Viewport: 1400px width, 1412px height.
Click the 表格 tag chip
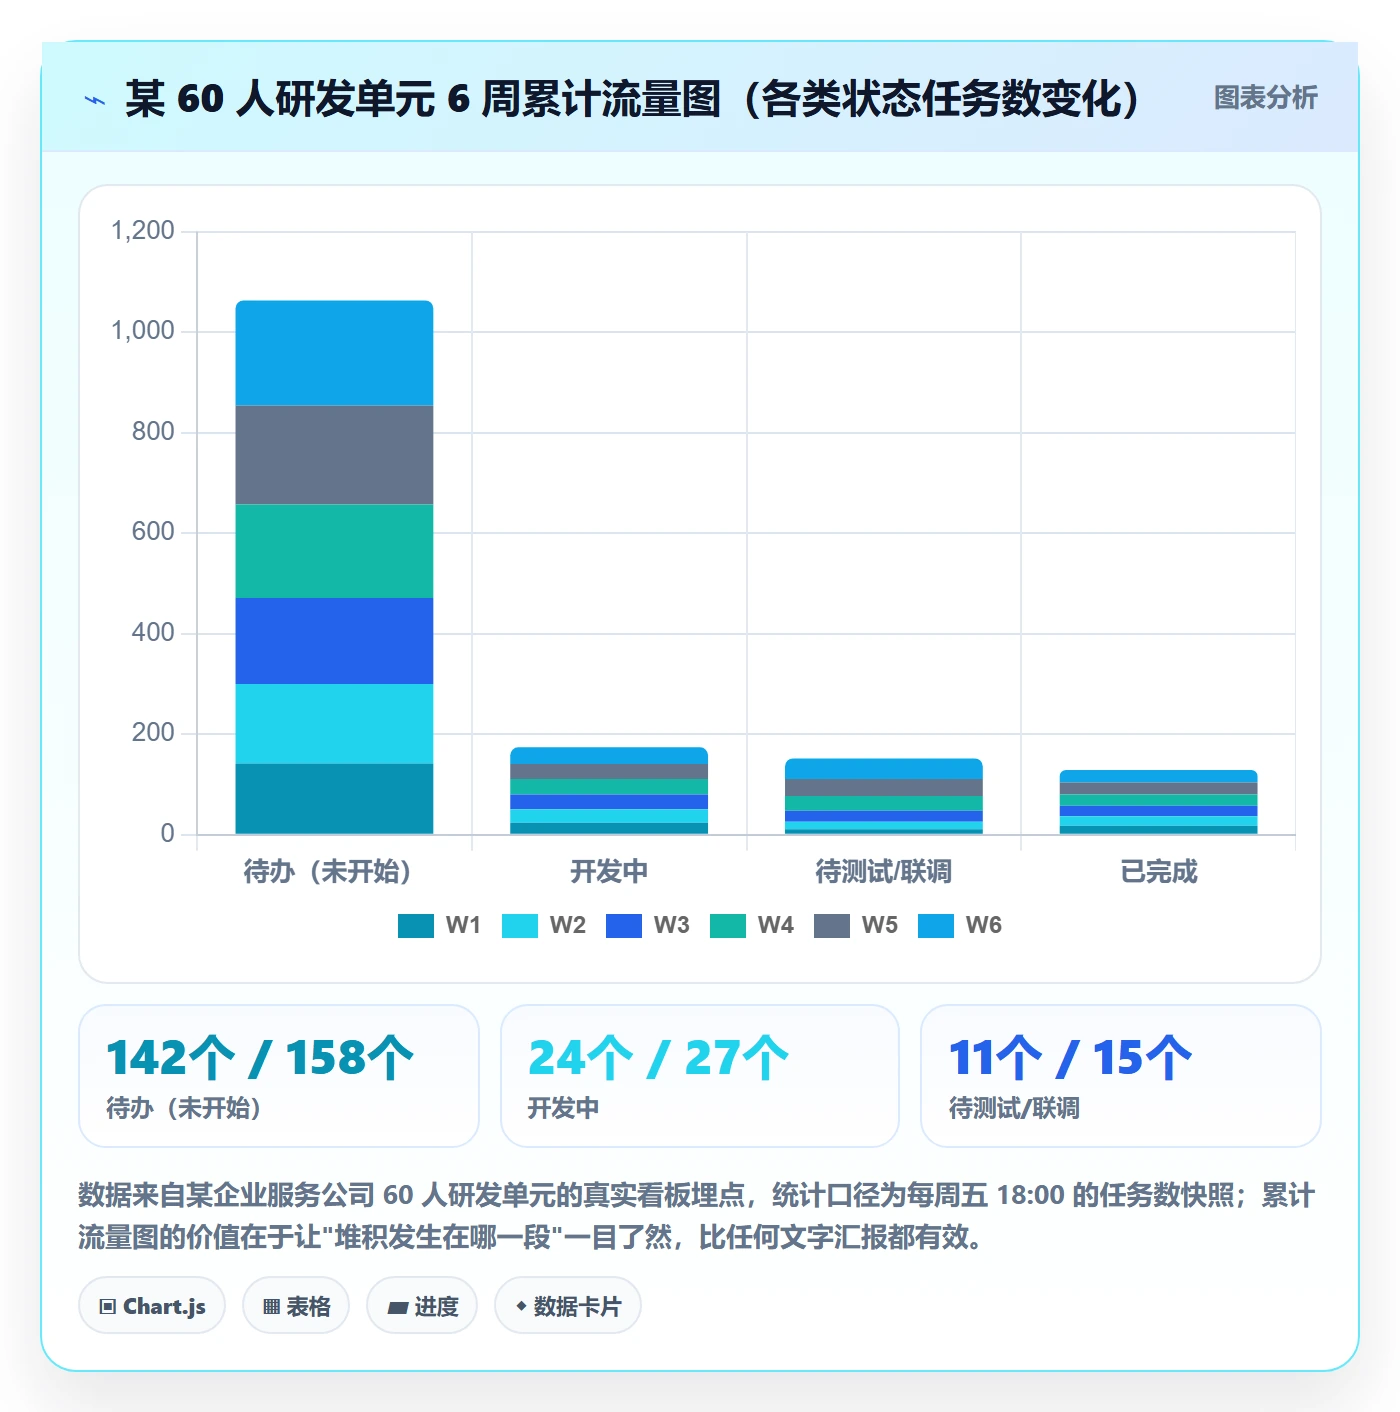pyautogui.click(x=296, y=1305)
